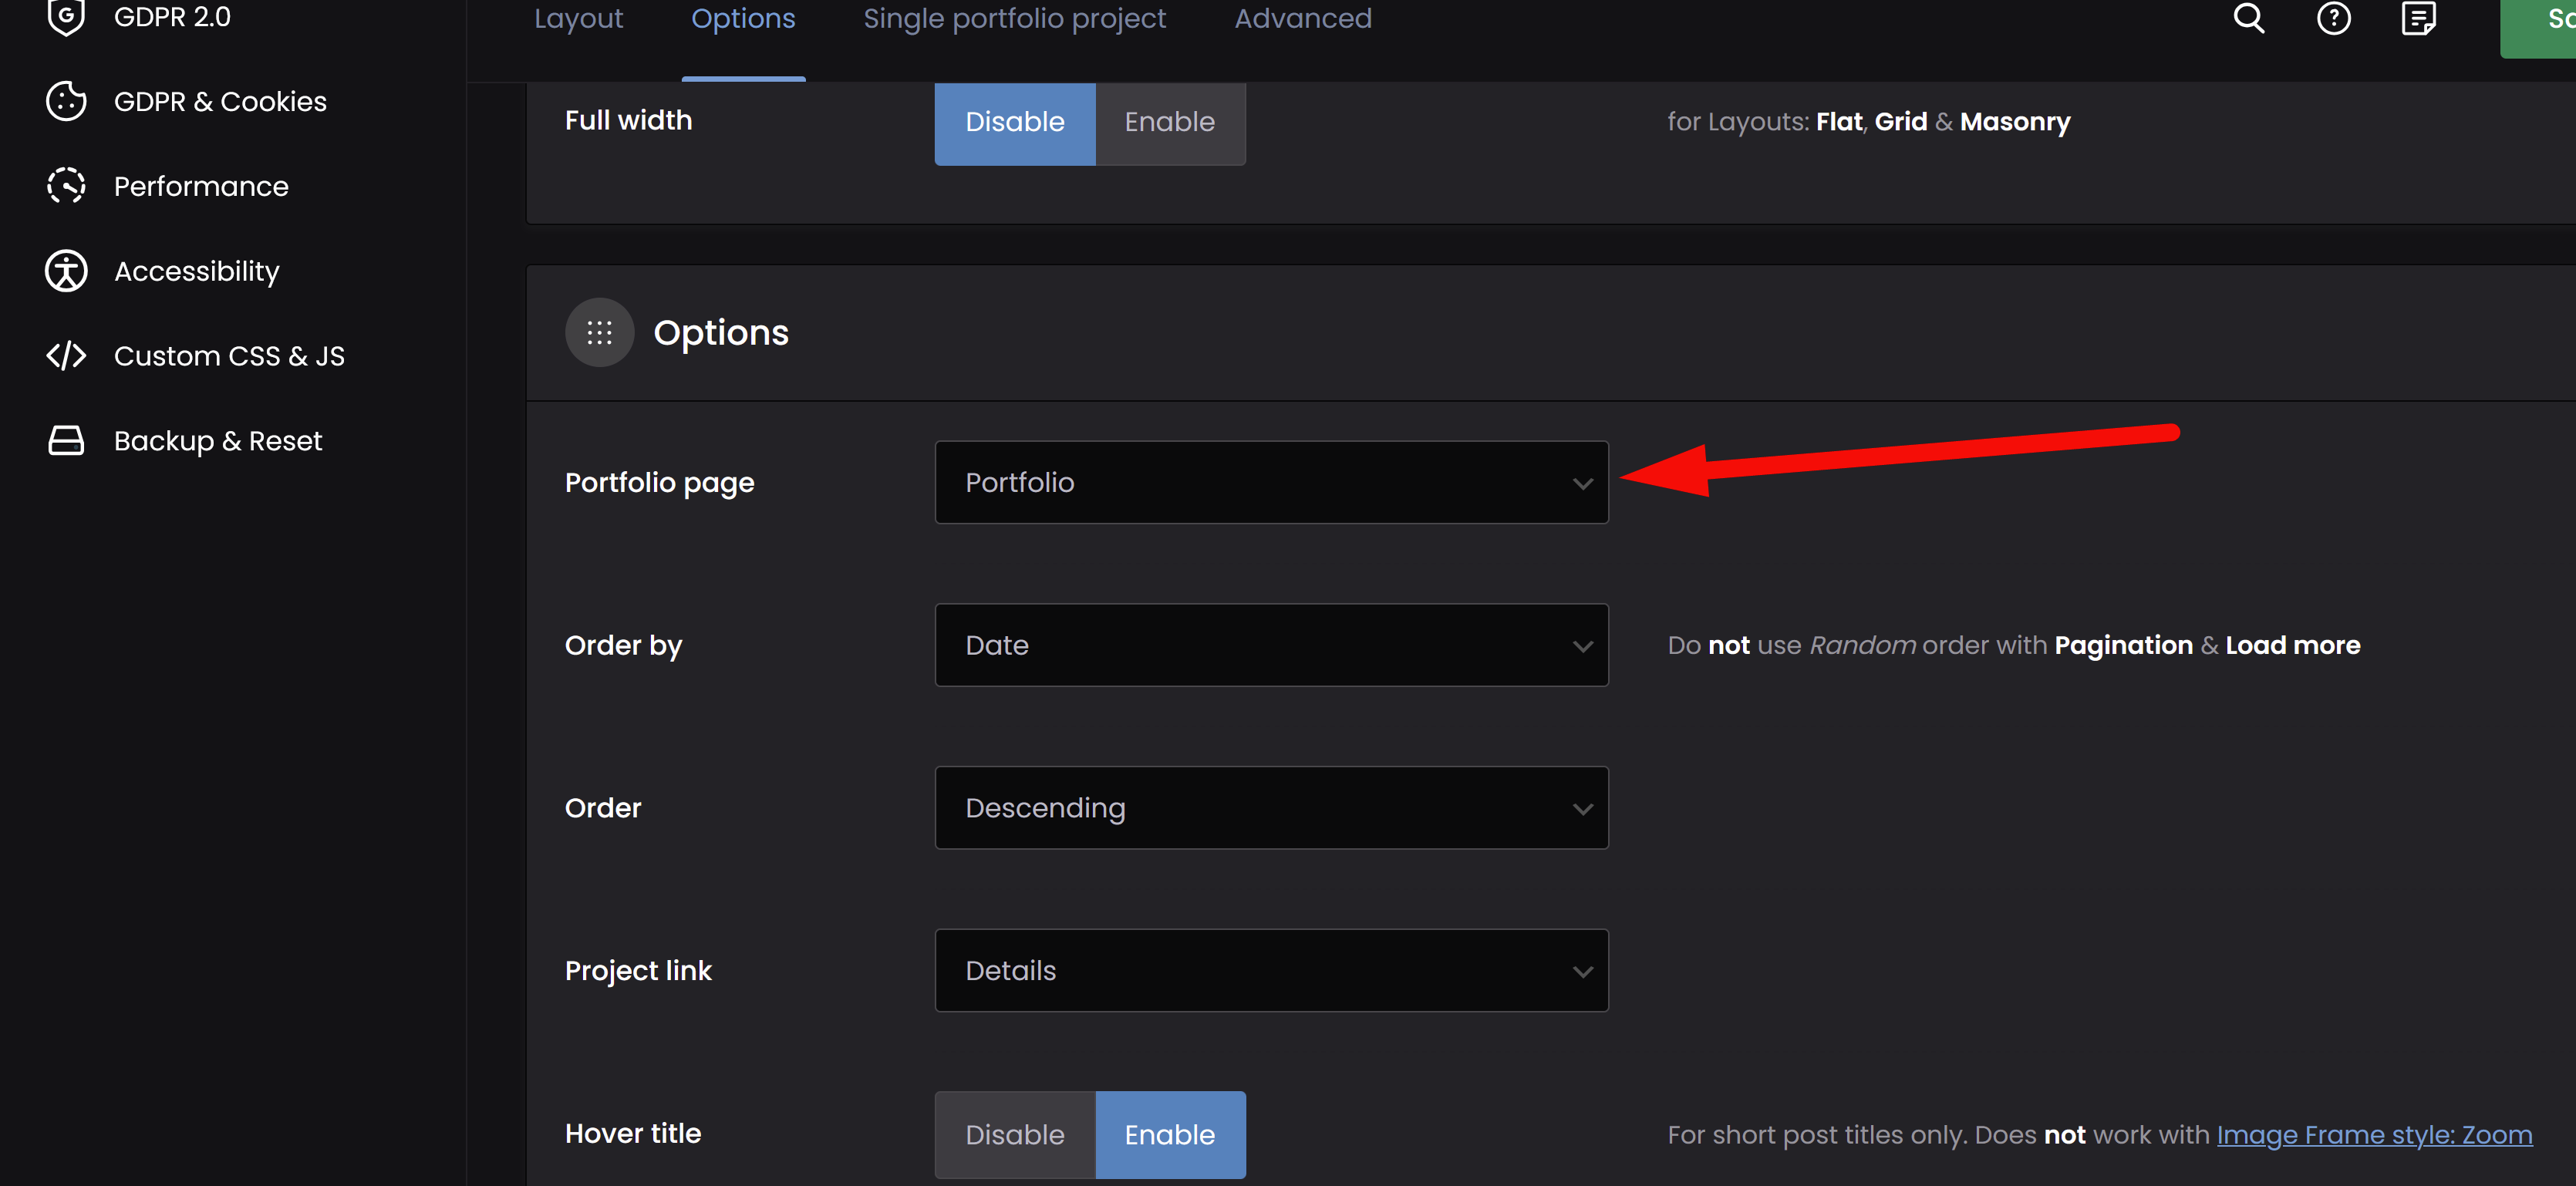Click the Performance gauge icon
The height and width of the screenshot is (1186, 2576).
pyautogui.click(x=66, y=186)
